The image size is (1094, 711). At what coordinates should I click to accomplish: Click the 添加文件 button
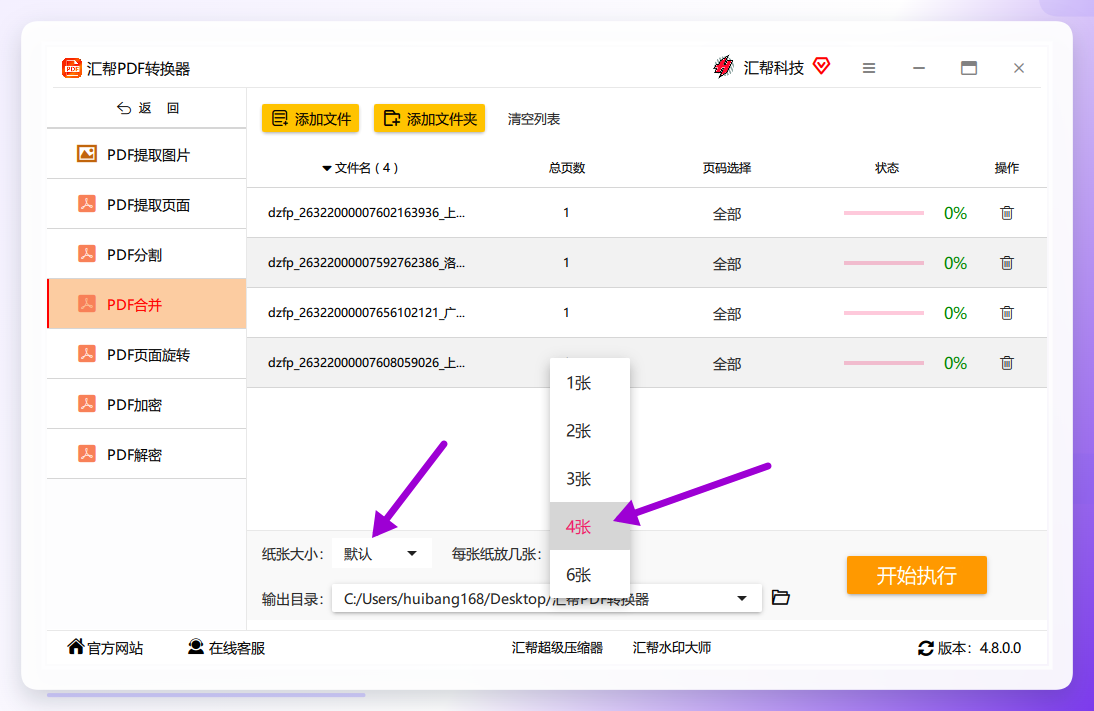click(x=310, y=119)
